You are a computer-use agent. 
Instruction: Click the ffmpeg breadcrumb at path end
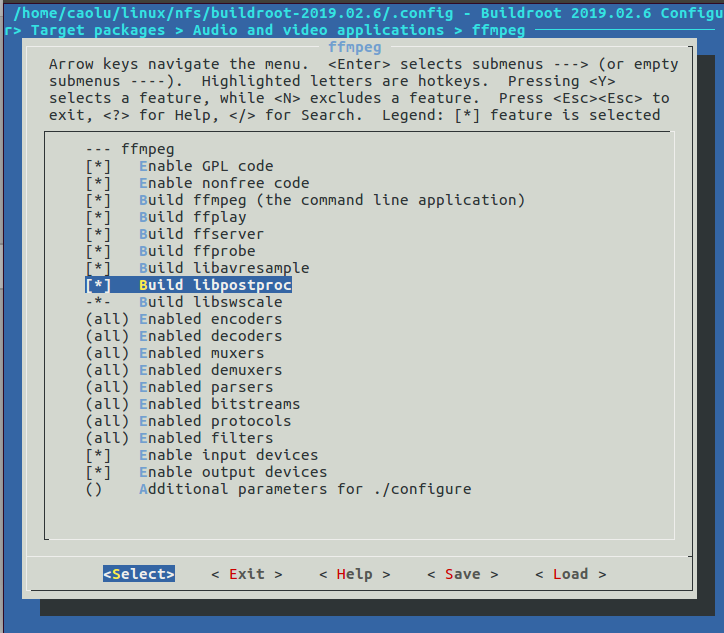[499, 30]
